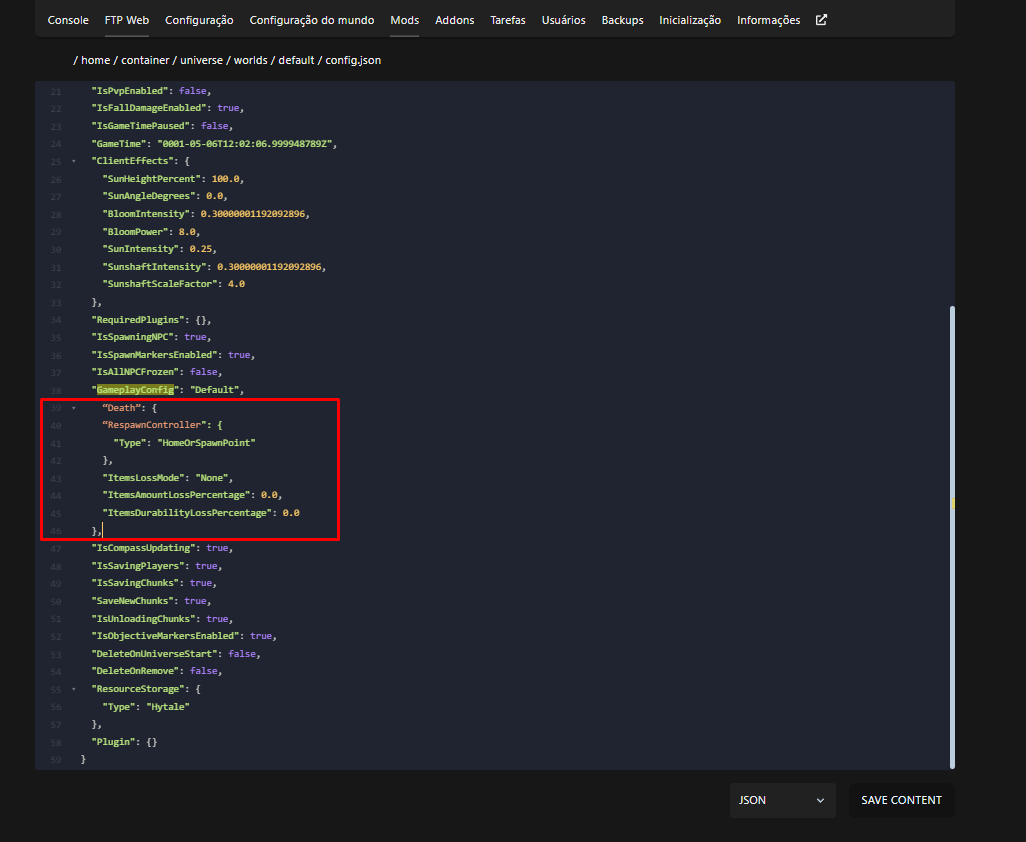Collapse the ClientEffects block fold arrow
Image resolution: width=1026 pixels, height=842 pixels.
click(x=73, y=161)
